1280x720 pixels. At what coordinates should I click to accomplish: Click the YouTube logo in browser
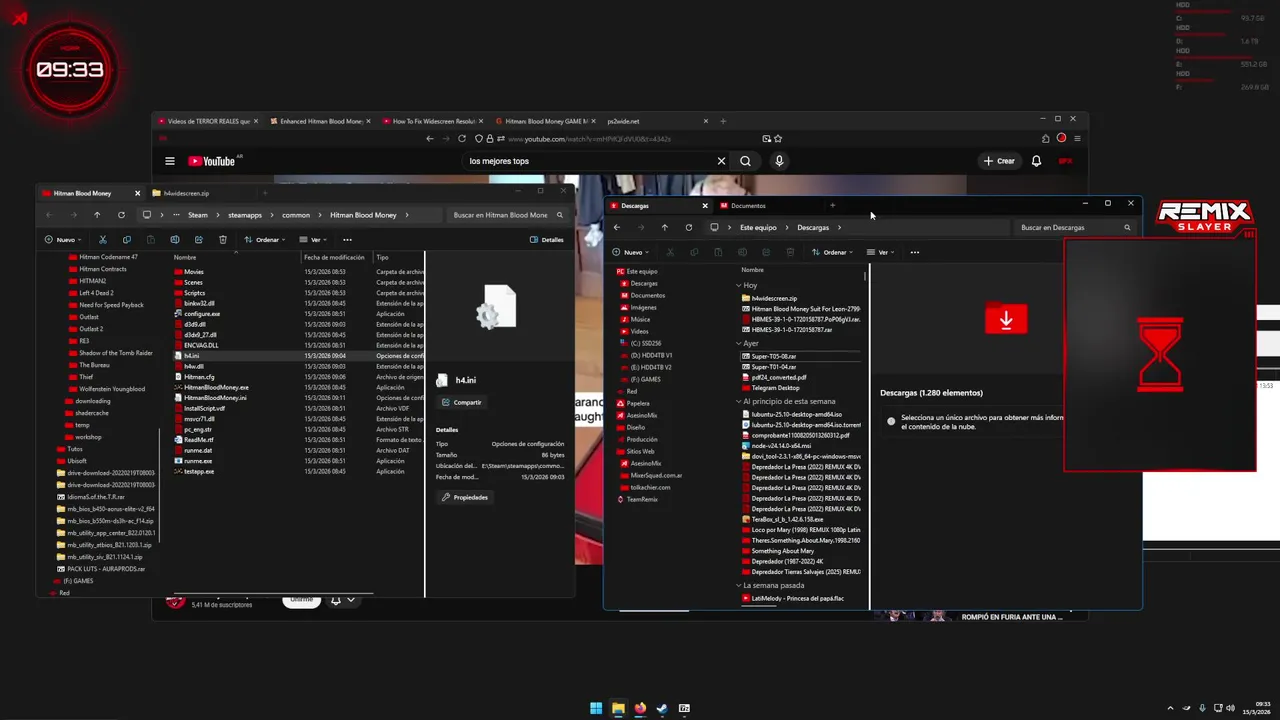[211, 161]
